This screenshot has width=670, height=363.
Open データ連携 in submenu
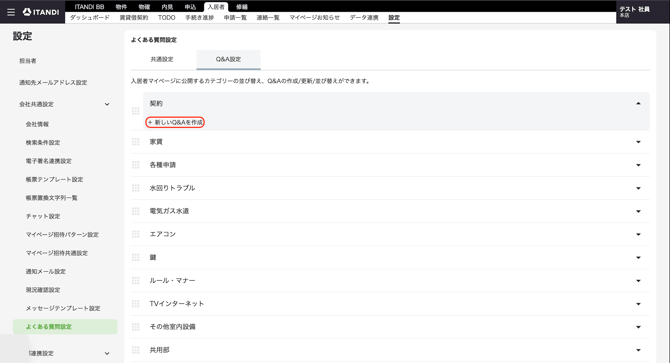(x=364, y=18)
